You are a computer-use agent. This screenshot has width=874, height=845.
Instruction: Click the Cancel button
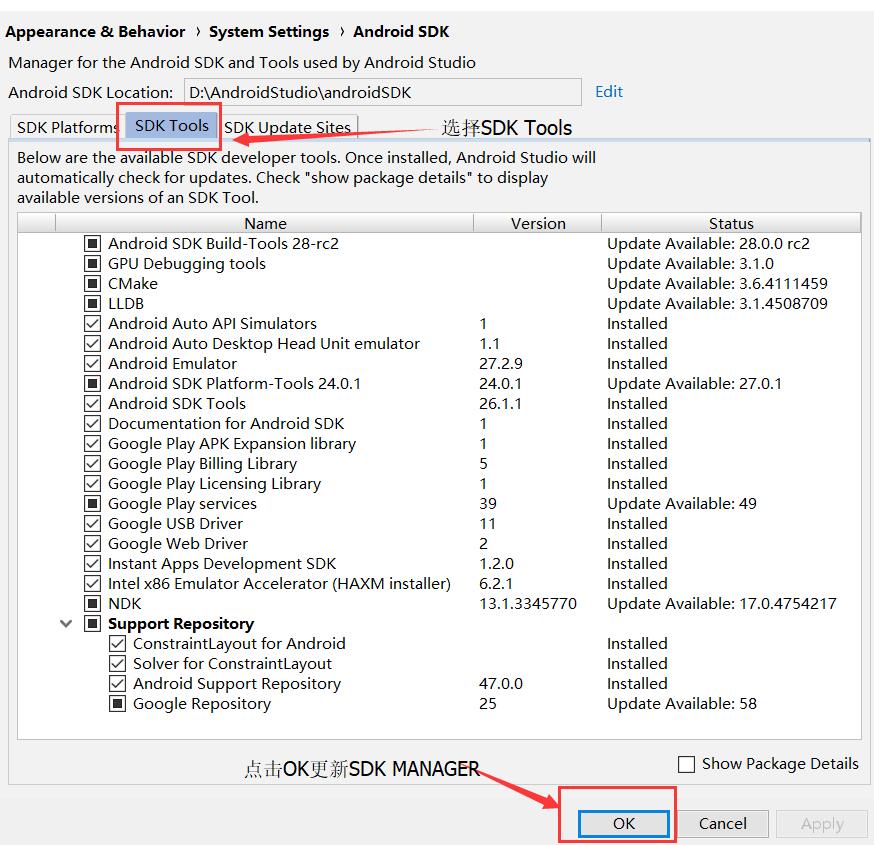722,823
